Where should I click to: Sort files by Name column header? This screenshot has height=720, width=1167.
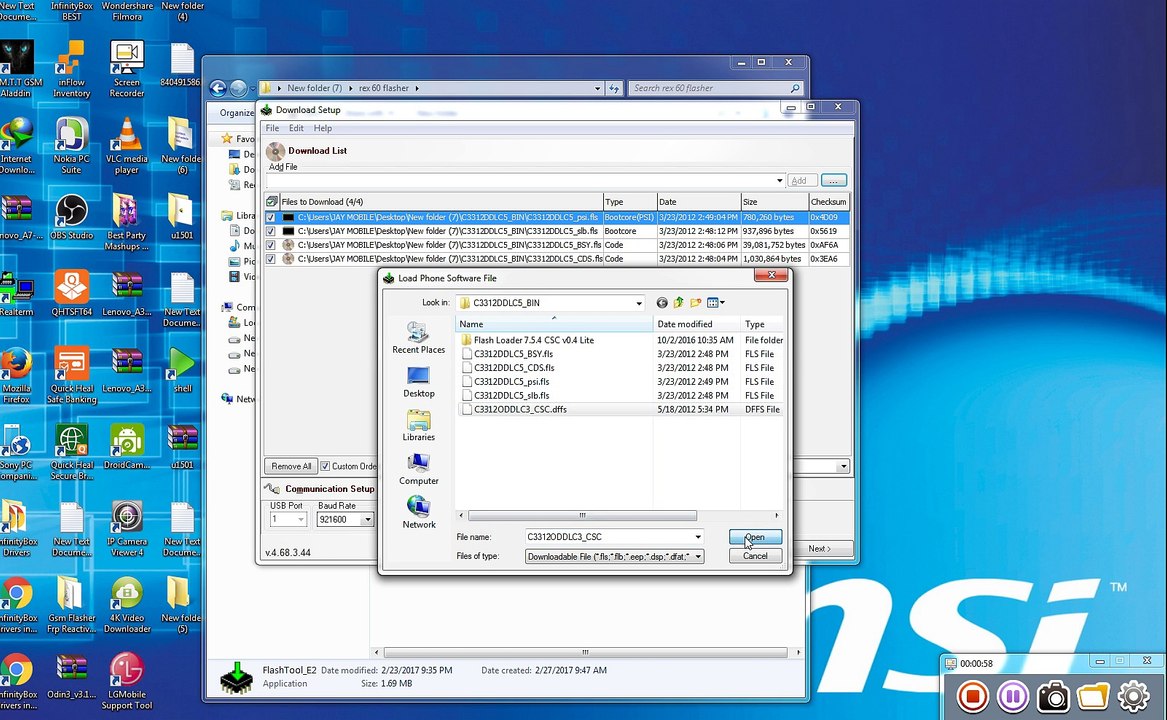click(554, 324)
